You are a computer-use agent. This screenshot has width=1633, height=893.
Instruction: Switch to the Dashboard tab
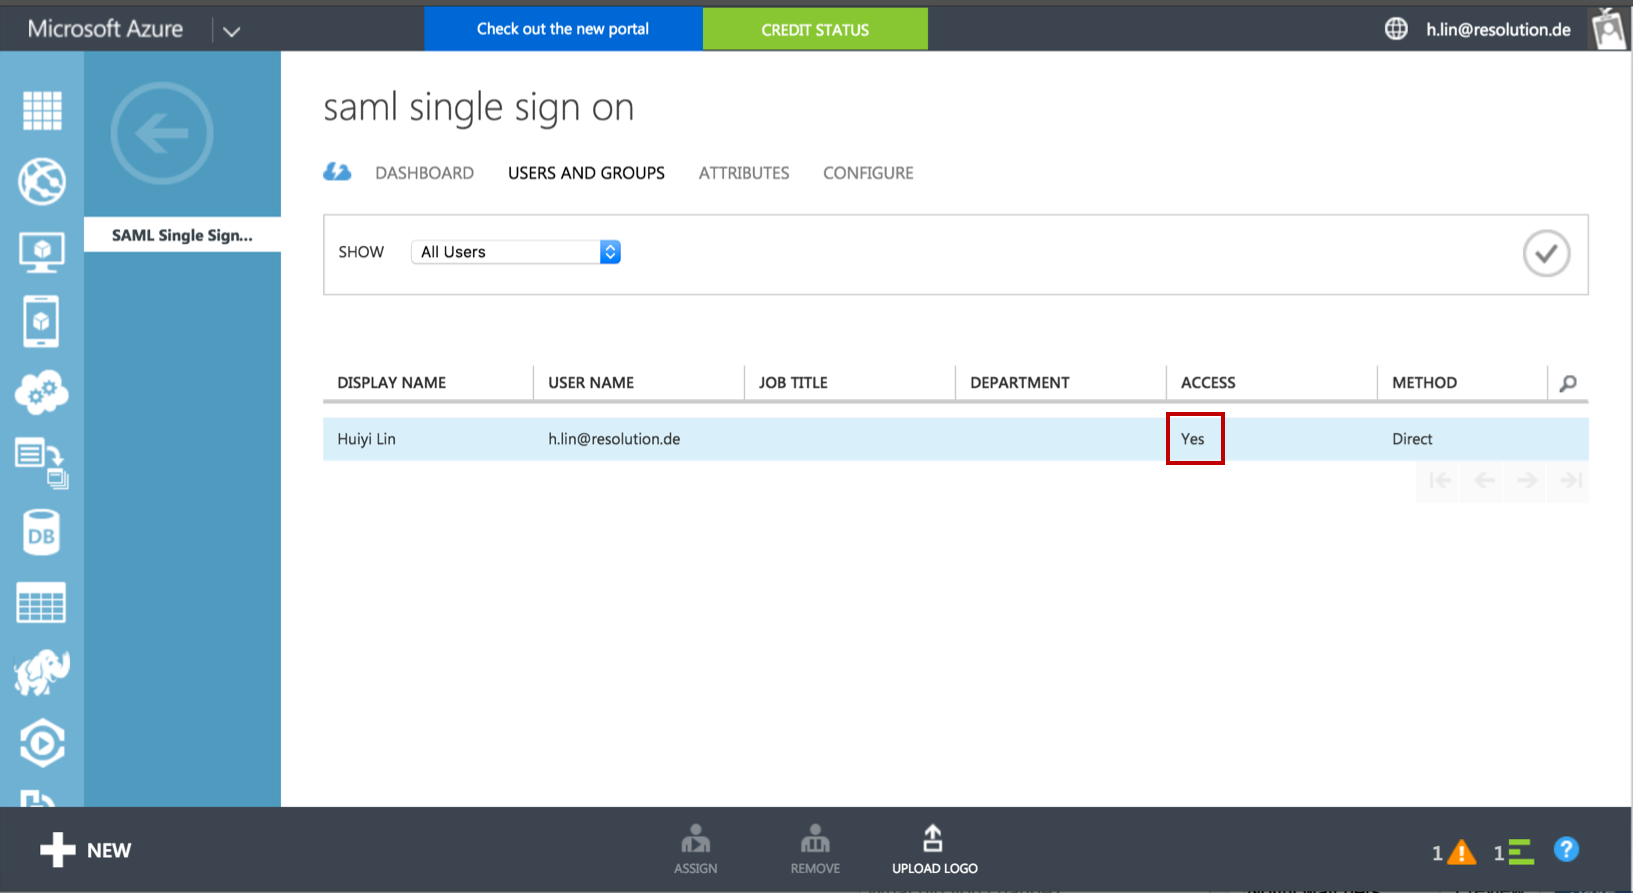click(x=424, y=173)
